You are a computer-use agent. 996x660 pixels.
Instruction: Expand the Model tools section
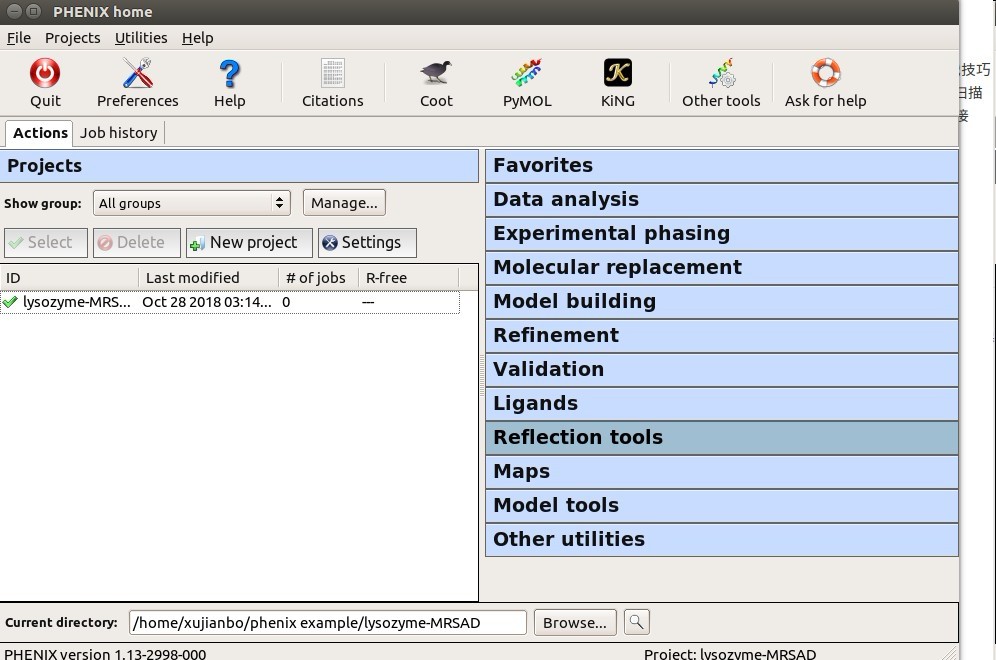(x=722, y=506)
